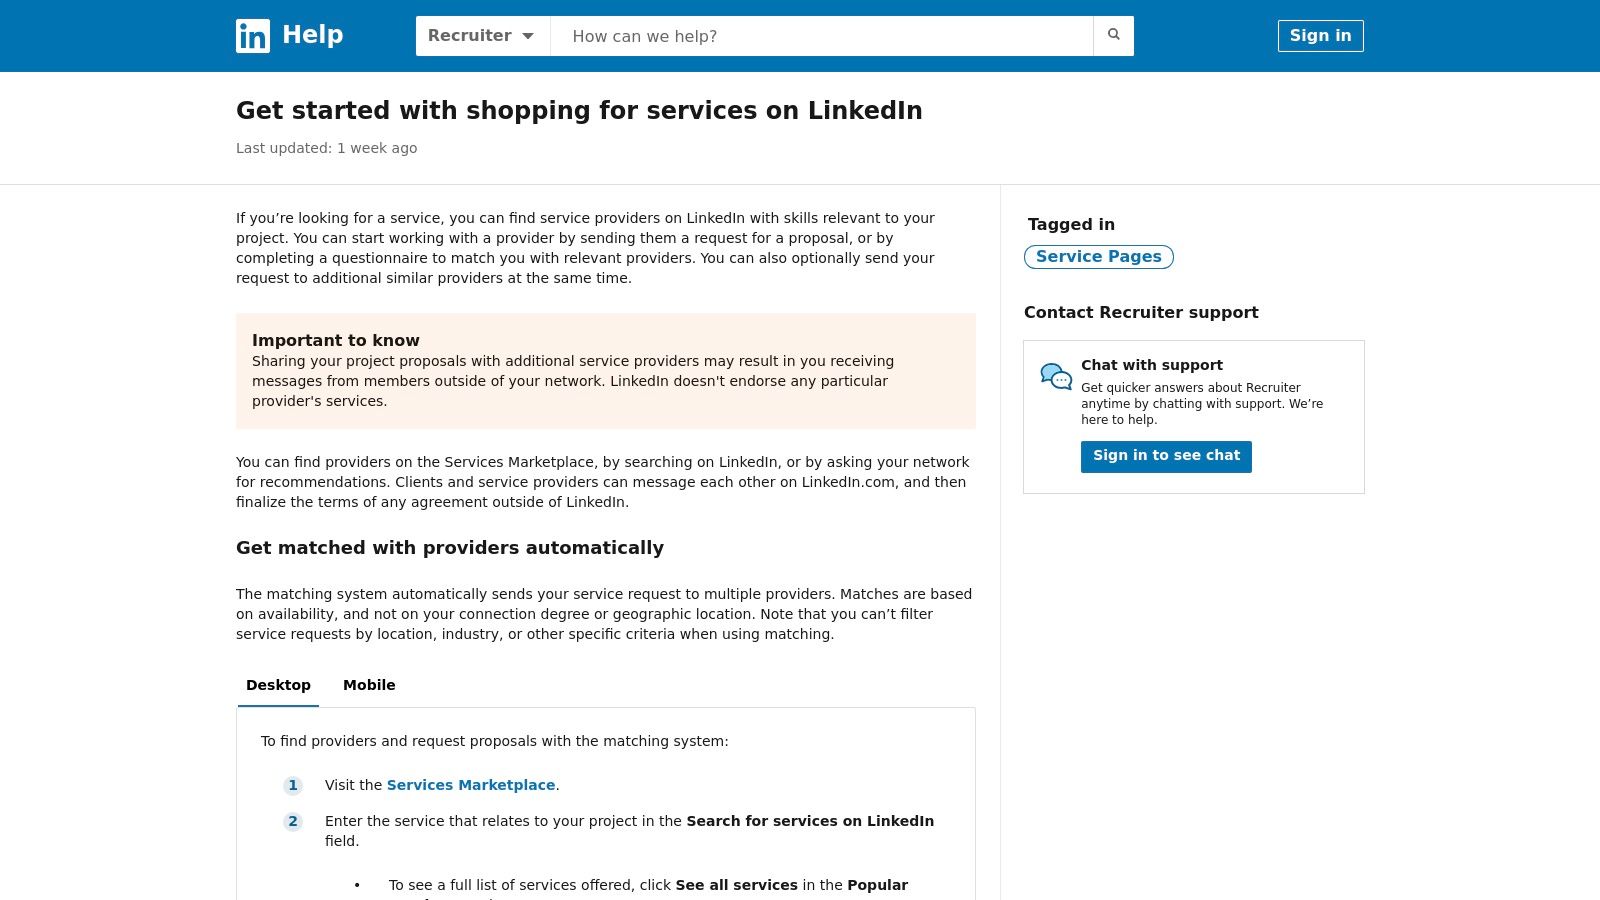Click the article title heading
1600x900 pixels.
pos(579,111)
